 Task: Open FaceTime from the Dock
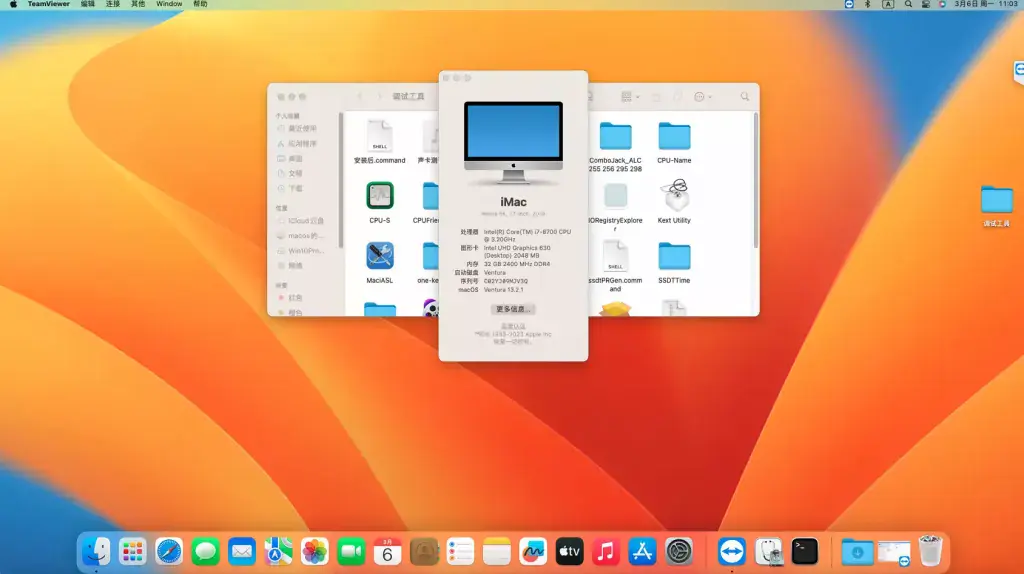pyautogui.click(x=351, y=552)
